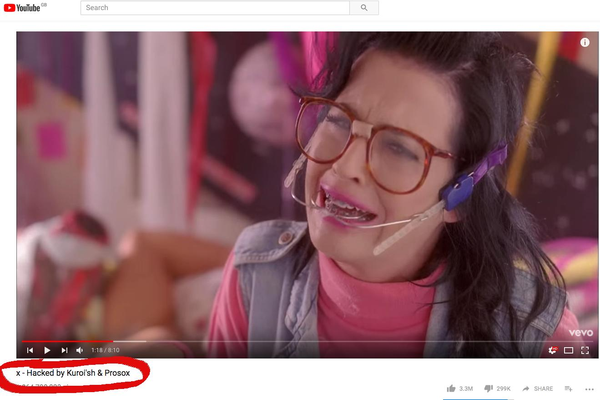Click the 1:18 / 8:10 timestamp
This screenshot has height=400, width=600.
click(105, 350)
